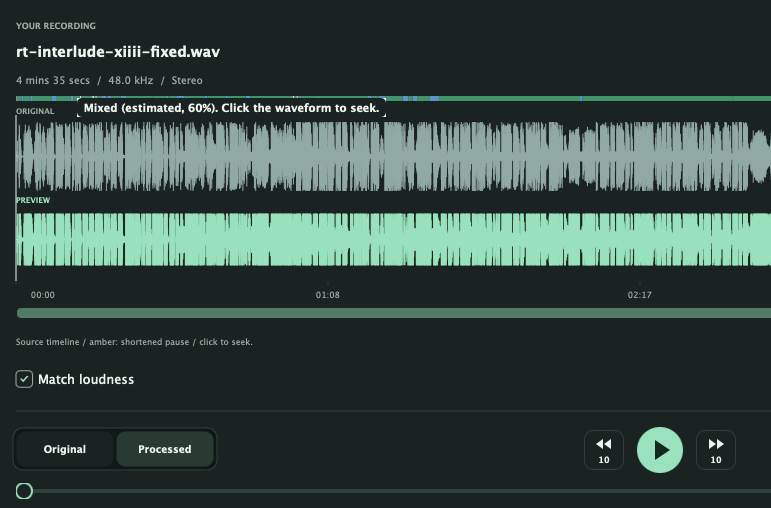The width and height of the screenshot is (771, 508).
Task: Click the 02:17 timeline marker
Action: pyautogui.click(x=639, y=295)
